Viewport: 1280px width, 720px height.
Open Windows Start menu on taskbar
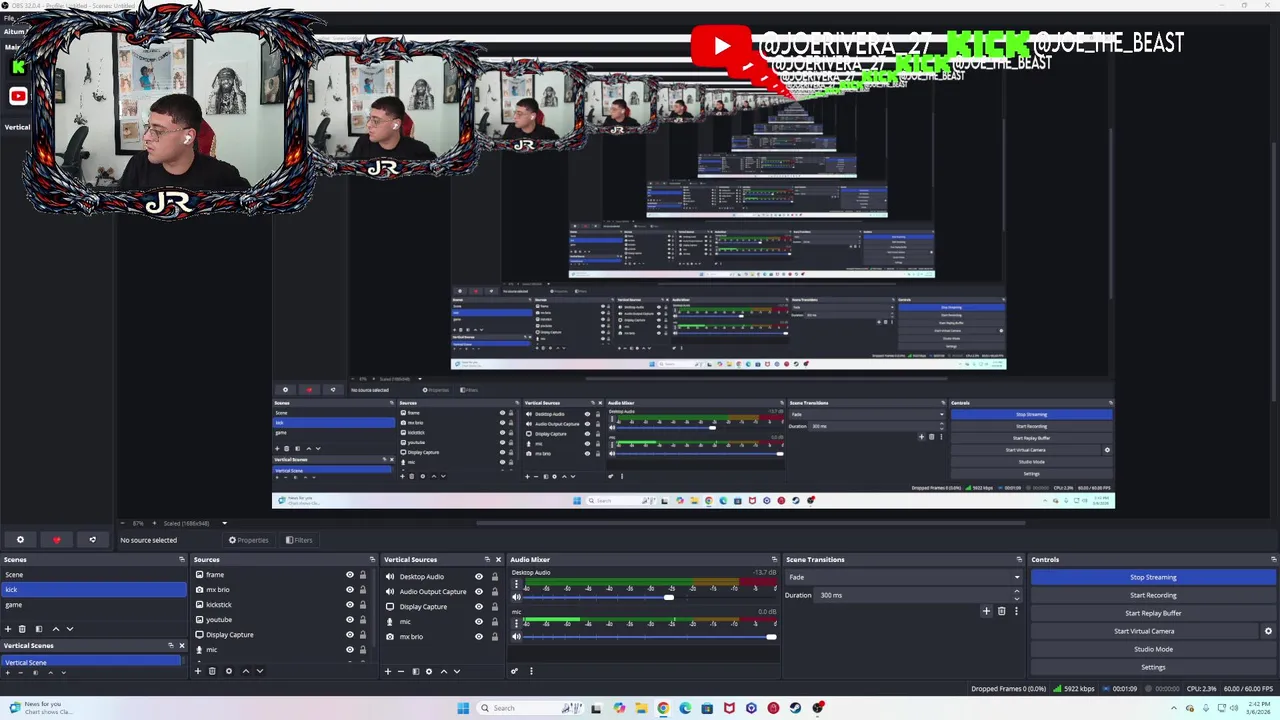tap(463, 708)
